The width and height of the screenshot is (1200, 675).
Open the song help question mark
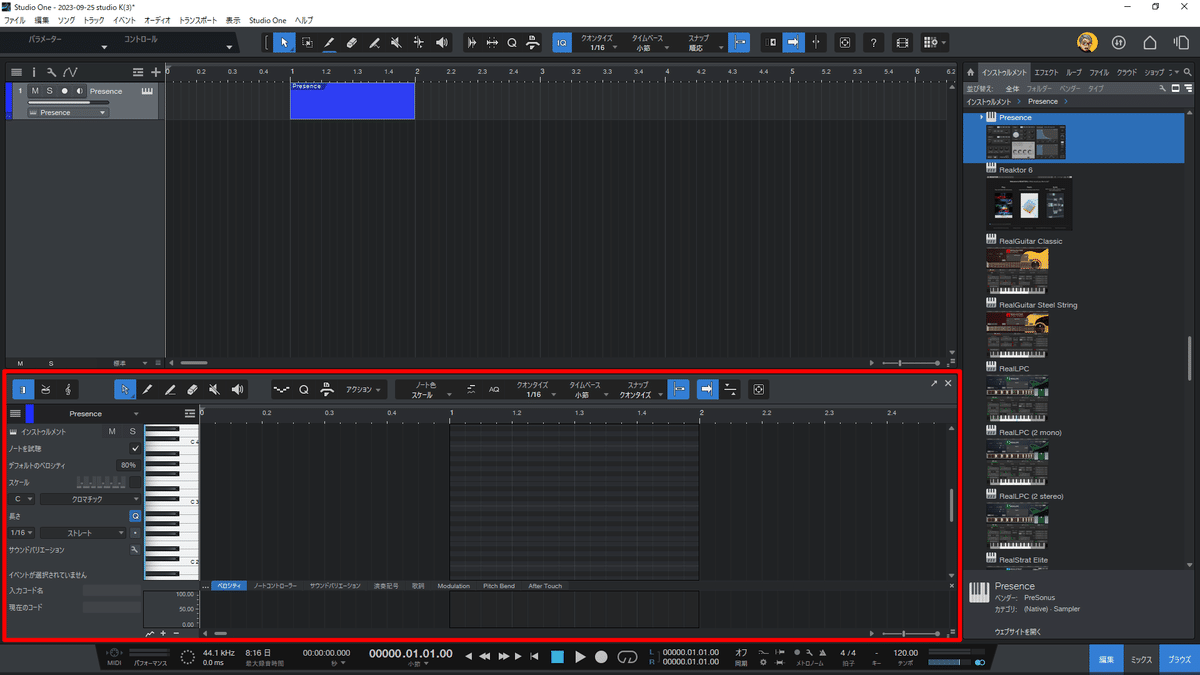coord(875,43)
